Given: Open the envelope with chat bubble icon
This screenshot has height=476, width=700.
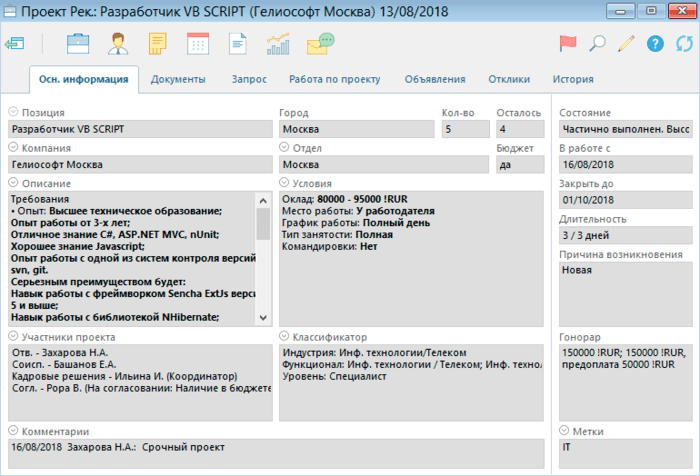Looking at the screenshot, I should pyautogui.click(x=321, y=44).
